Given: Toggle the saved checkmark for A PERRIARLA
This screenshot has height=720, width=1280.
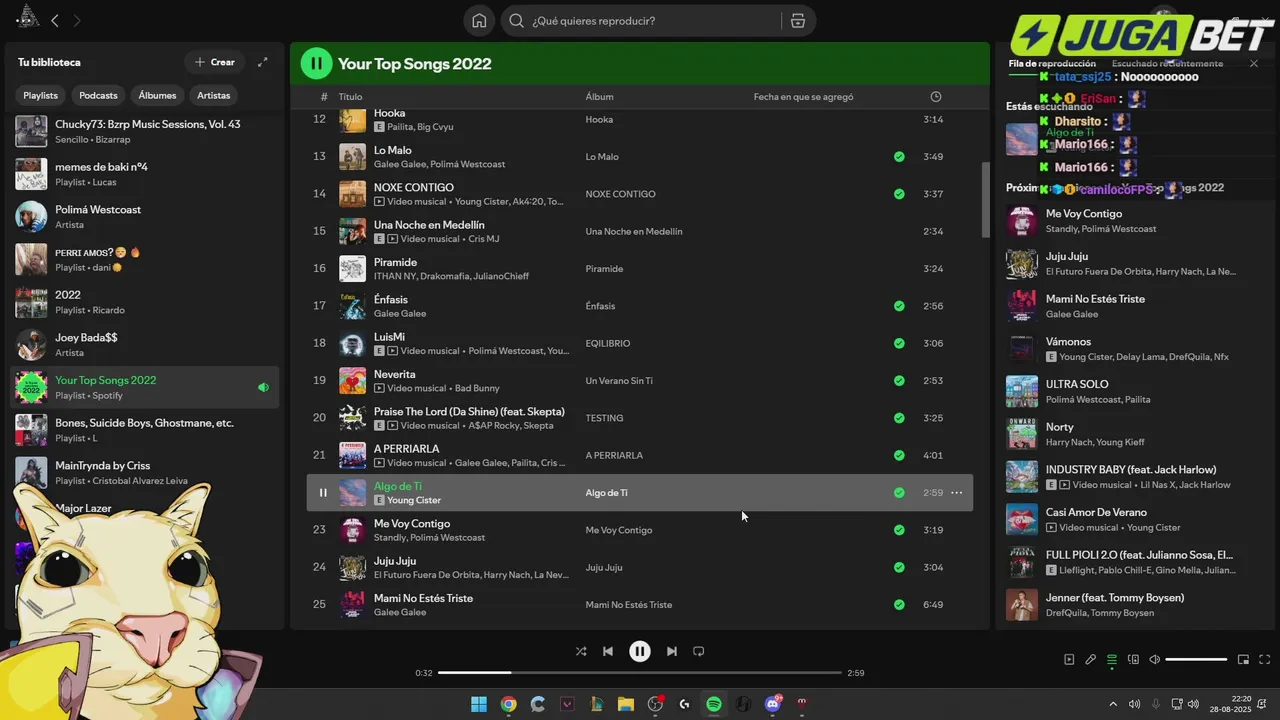Looking at the screenshot, I should pos(899,455).
